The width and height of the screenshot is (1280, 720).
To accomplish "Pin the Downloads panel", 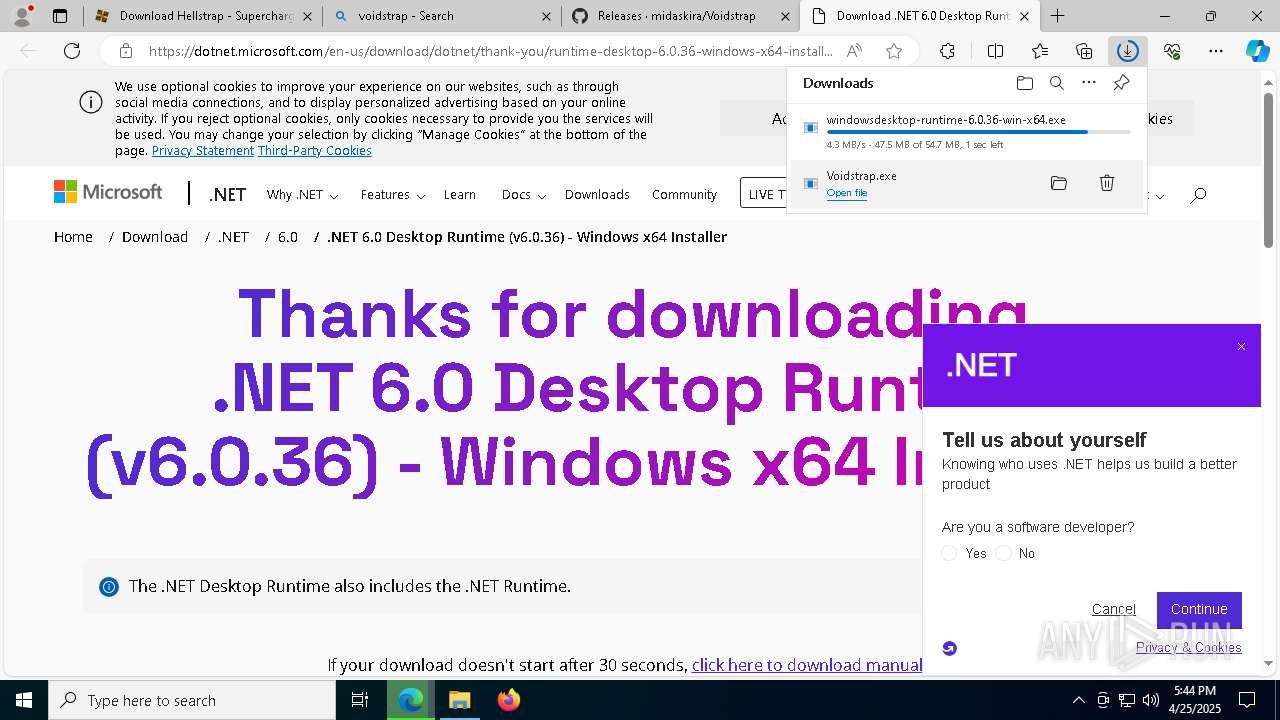I will [x=1122, y=83].
